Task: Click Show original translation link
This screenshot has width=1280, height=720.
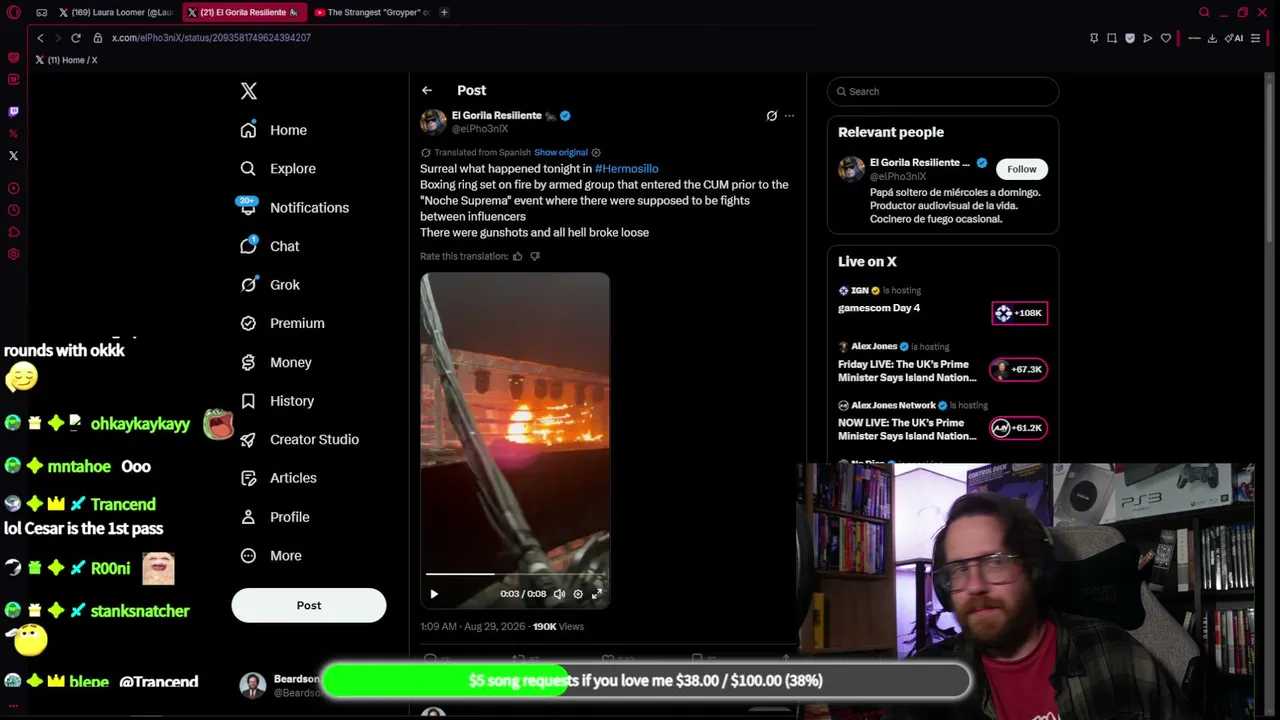Action: click(561, 153)
